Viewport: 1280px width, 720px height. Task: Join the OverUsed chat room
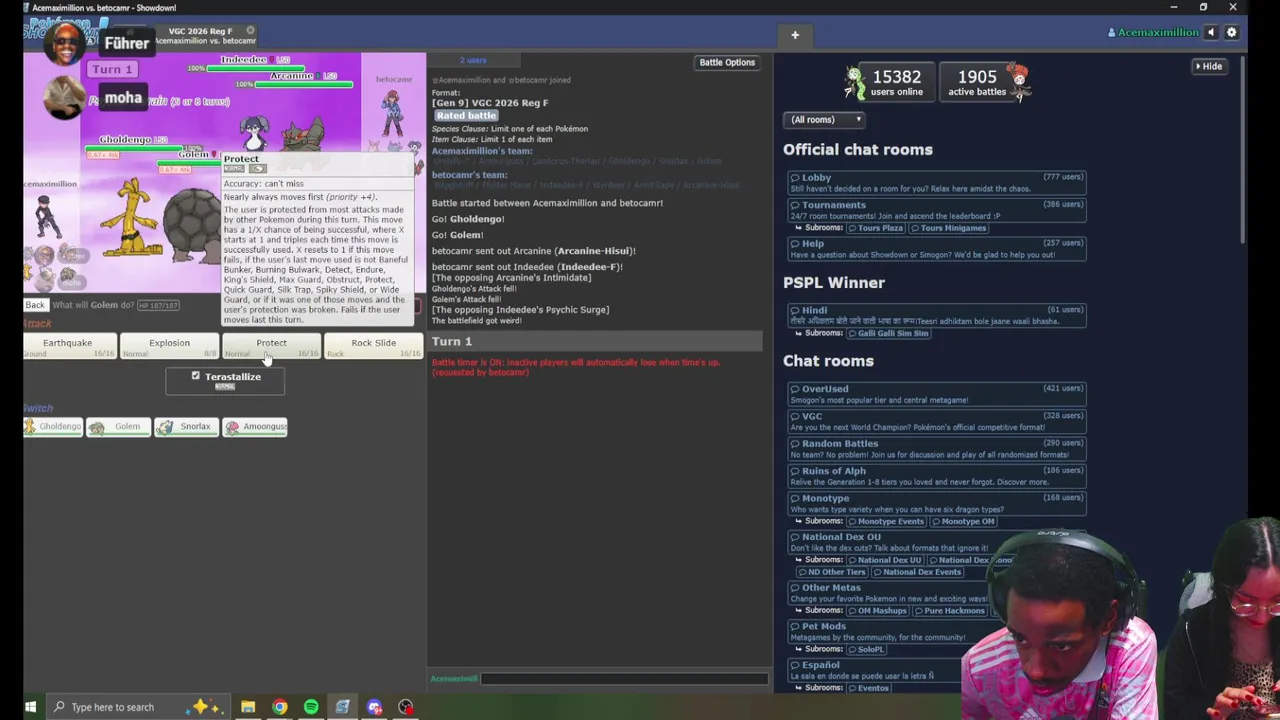pos(936,394)
